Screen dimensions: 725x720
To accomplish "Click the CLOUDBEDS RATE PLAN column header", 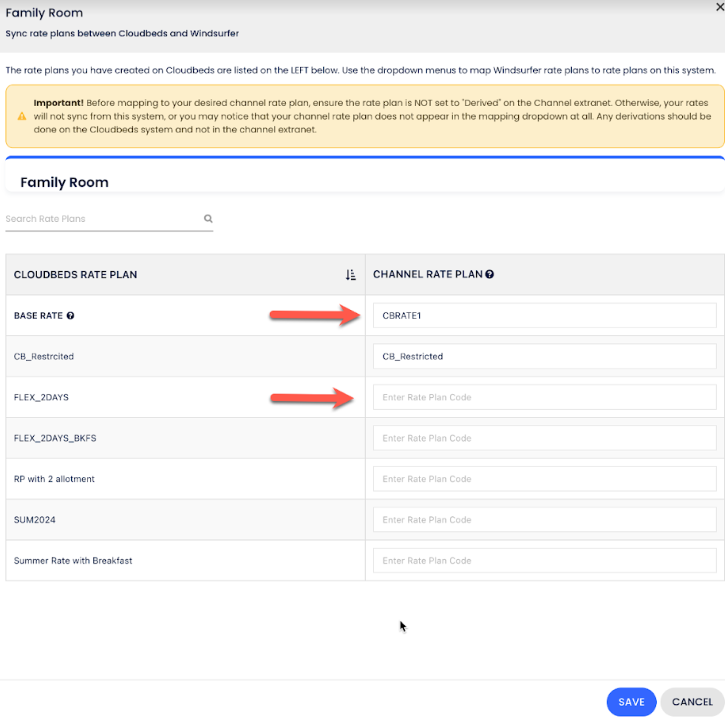I will click(x=75, y=275).
